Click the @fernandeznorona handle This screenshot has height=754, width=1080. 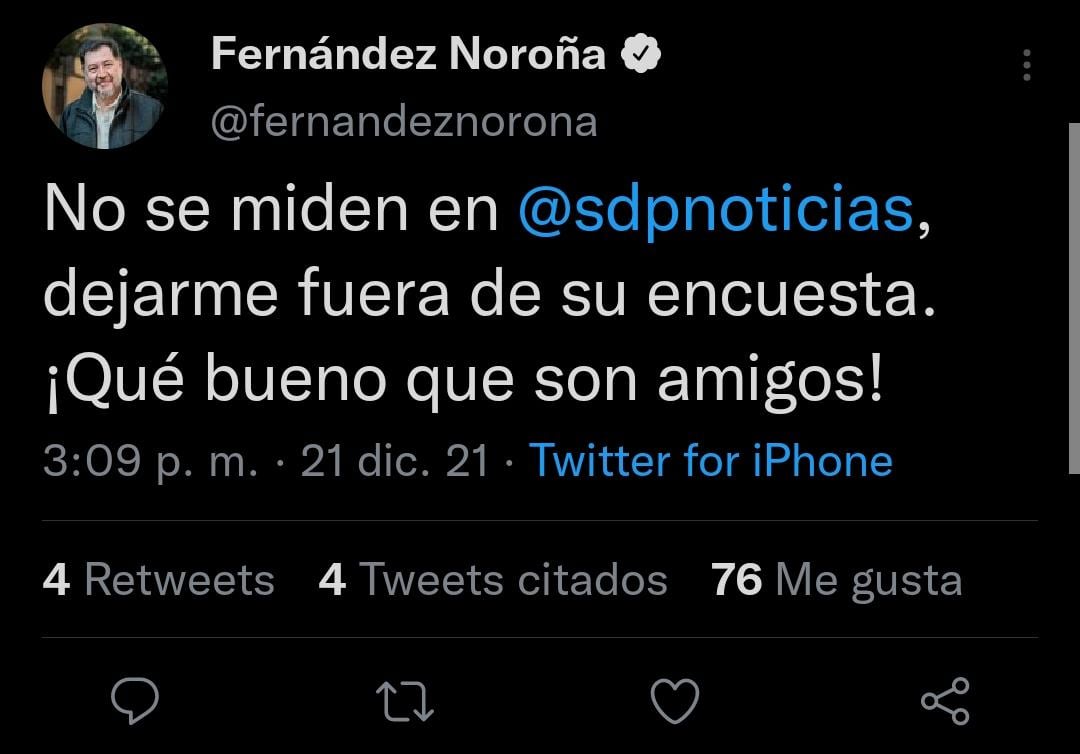tap(404, 122)
